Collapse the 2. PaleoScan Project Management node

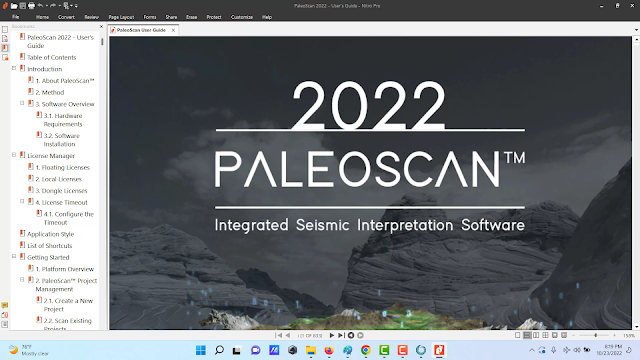pyautogui.click(x=22, y=280)
